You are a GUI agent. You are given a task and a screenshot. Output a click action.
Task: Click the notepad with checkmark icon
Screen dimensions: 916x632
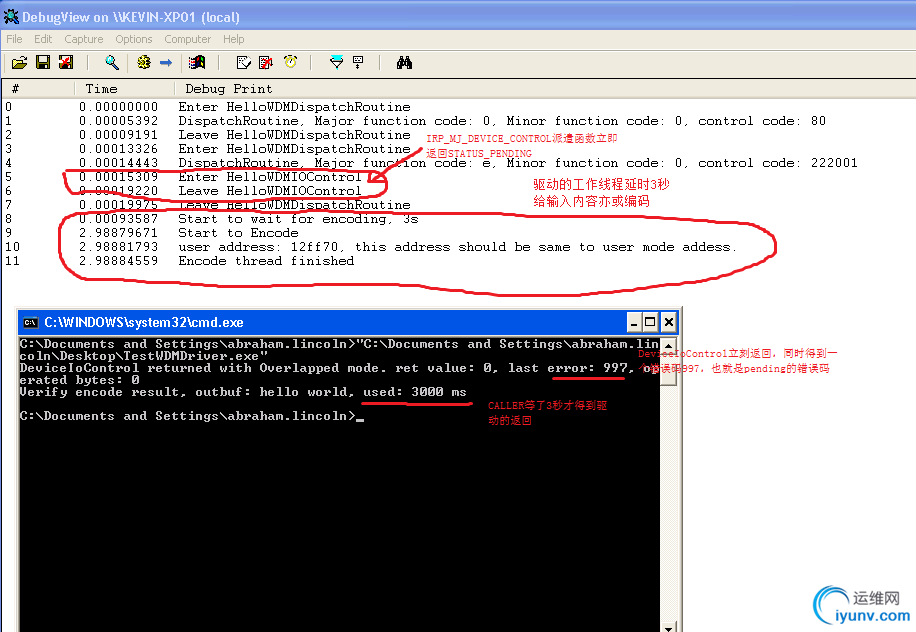tap(244, 62)
